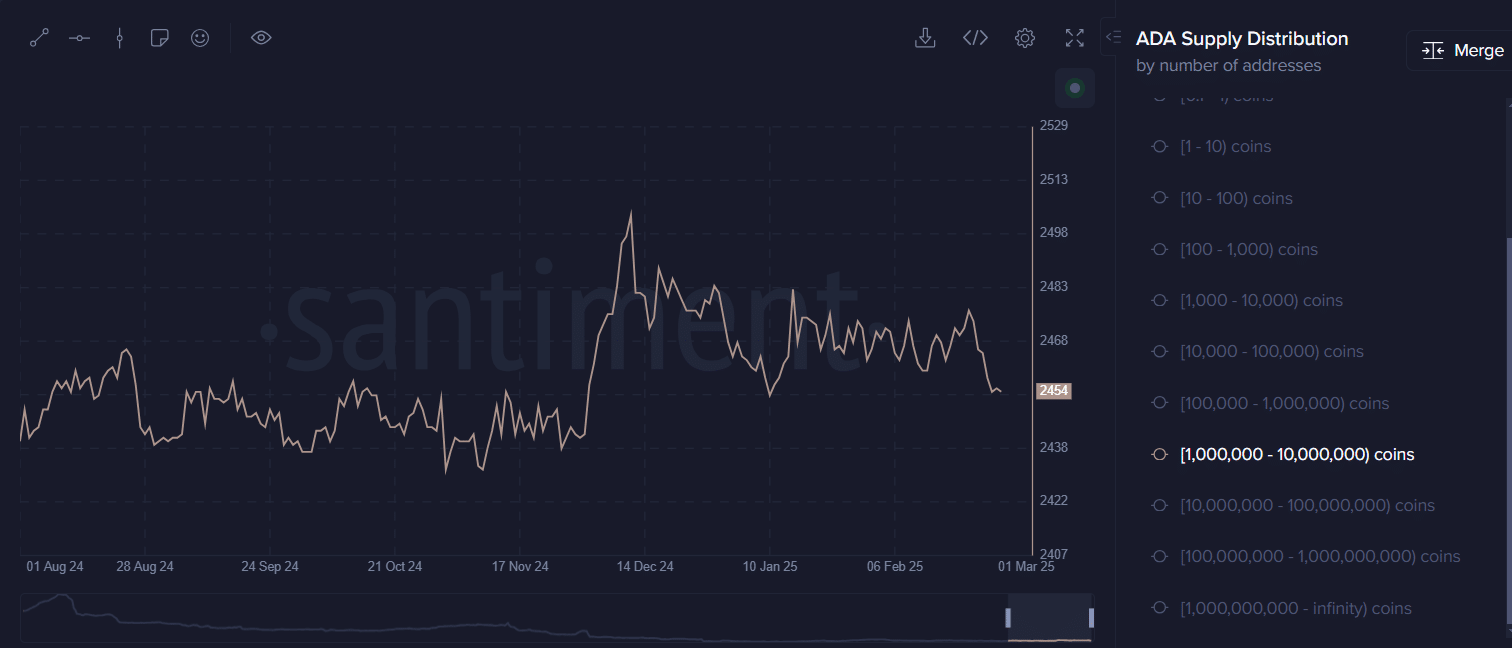Click the ADA Supply Distribution title
The width and height of the screenshot is (1512, 648).
[x=1242, y=39]
